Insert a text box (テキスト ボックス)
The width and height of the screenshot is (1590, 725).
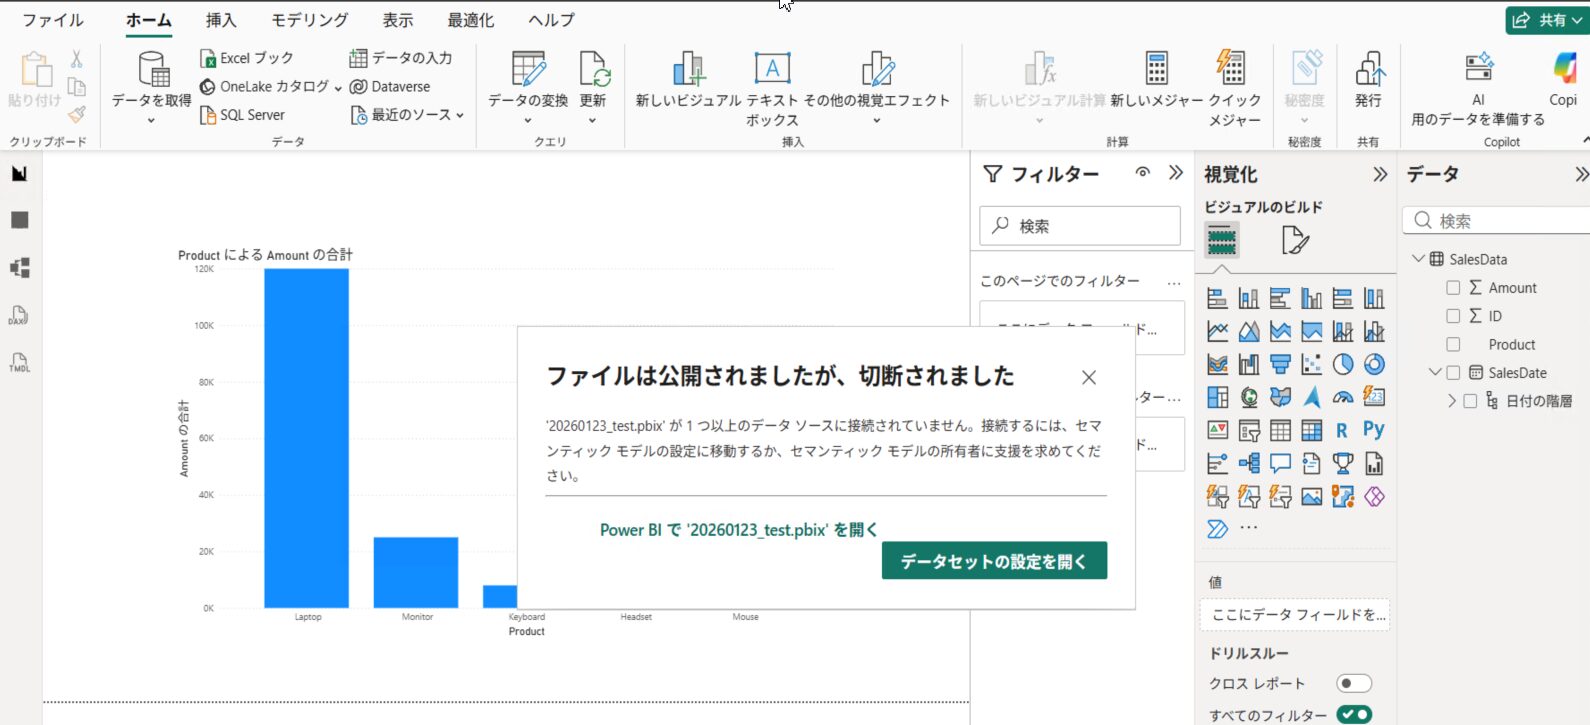pos(771,72)
